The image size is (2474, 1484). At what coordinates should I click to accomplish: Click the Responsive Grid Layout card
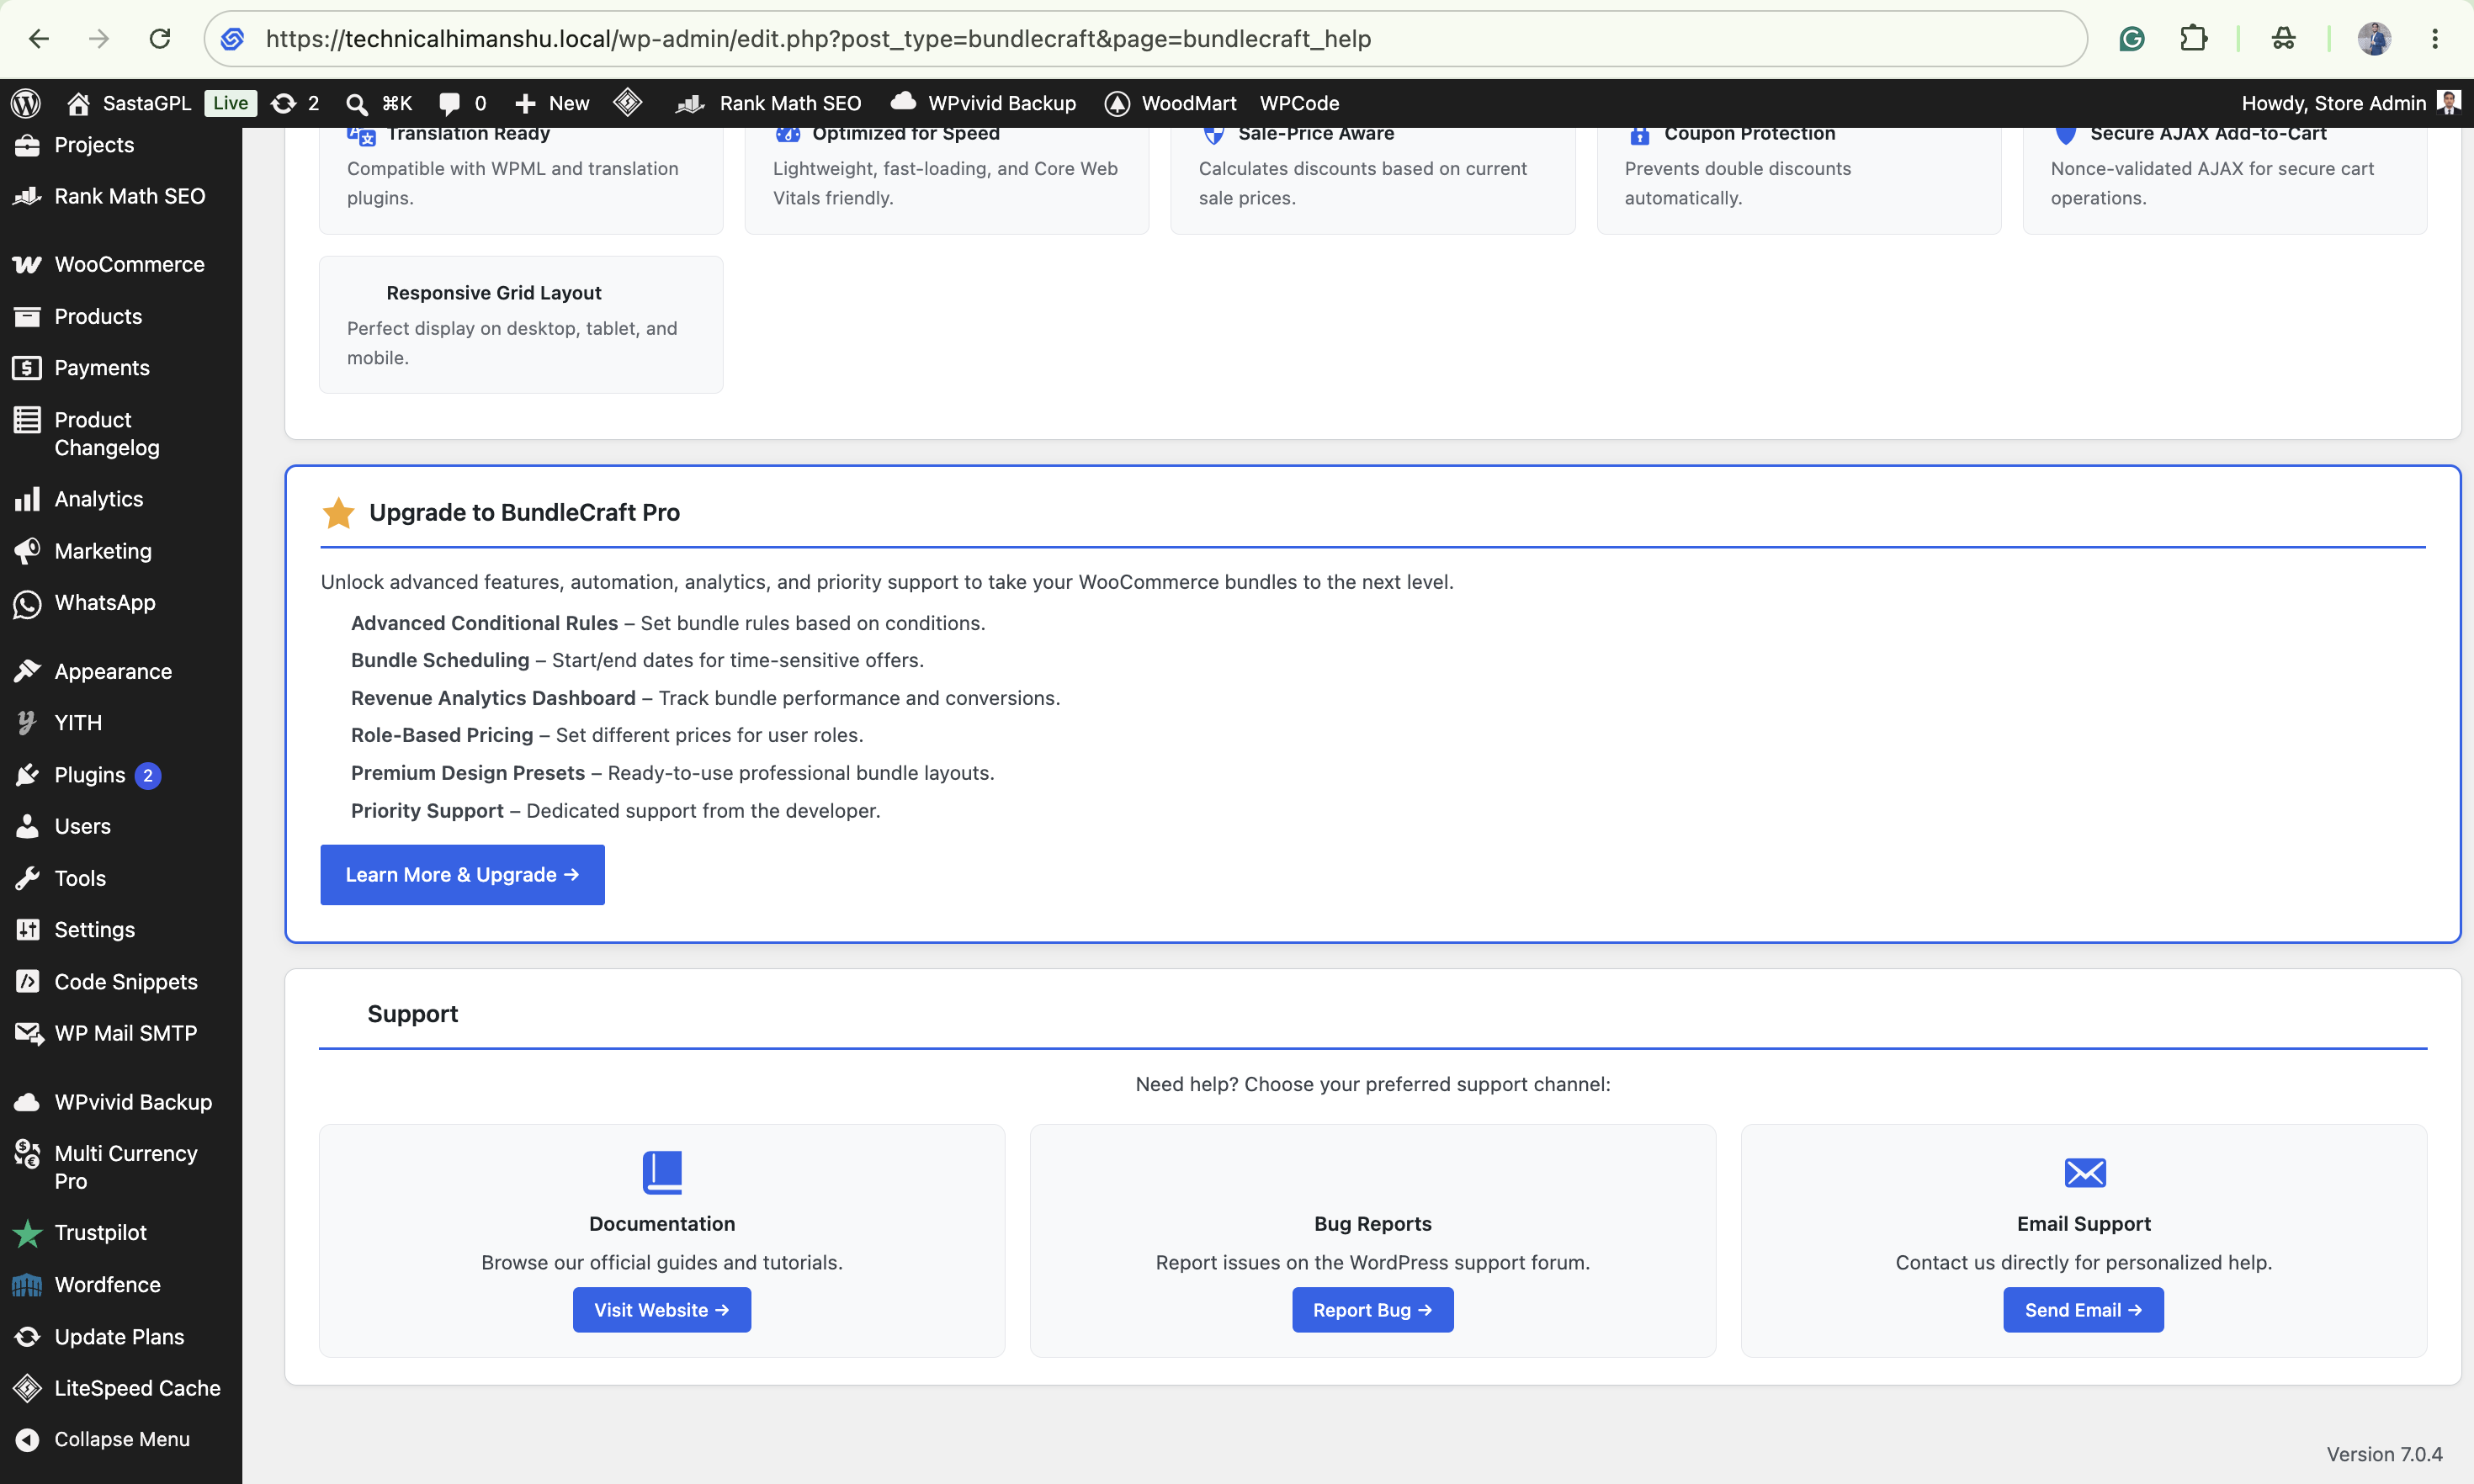tap(521, 324)
